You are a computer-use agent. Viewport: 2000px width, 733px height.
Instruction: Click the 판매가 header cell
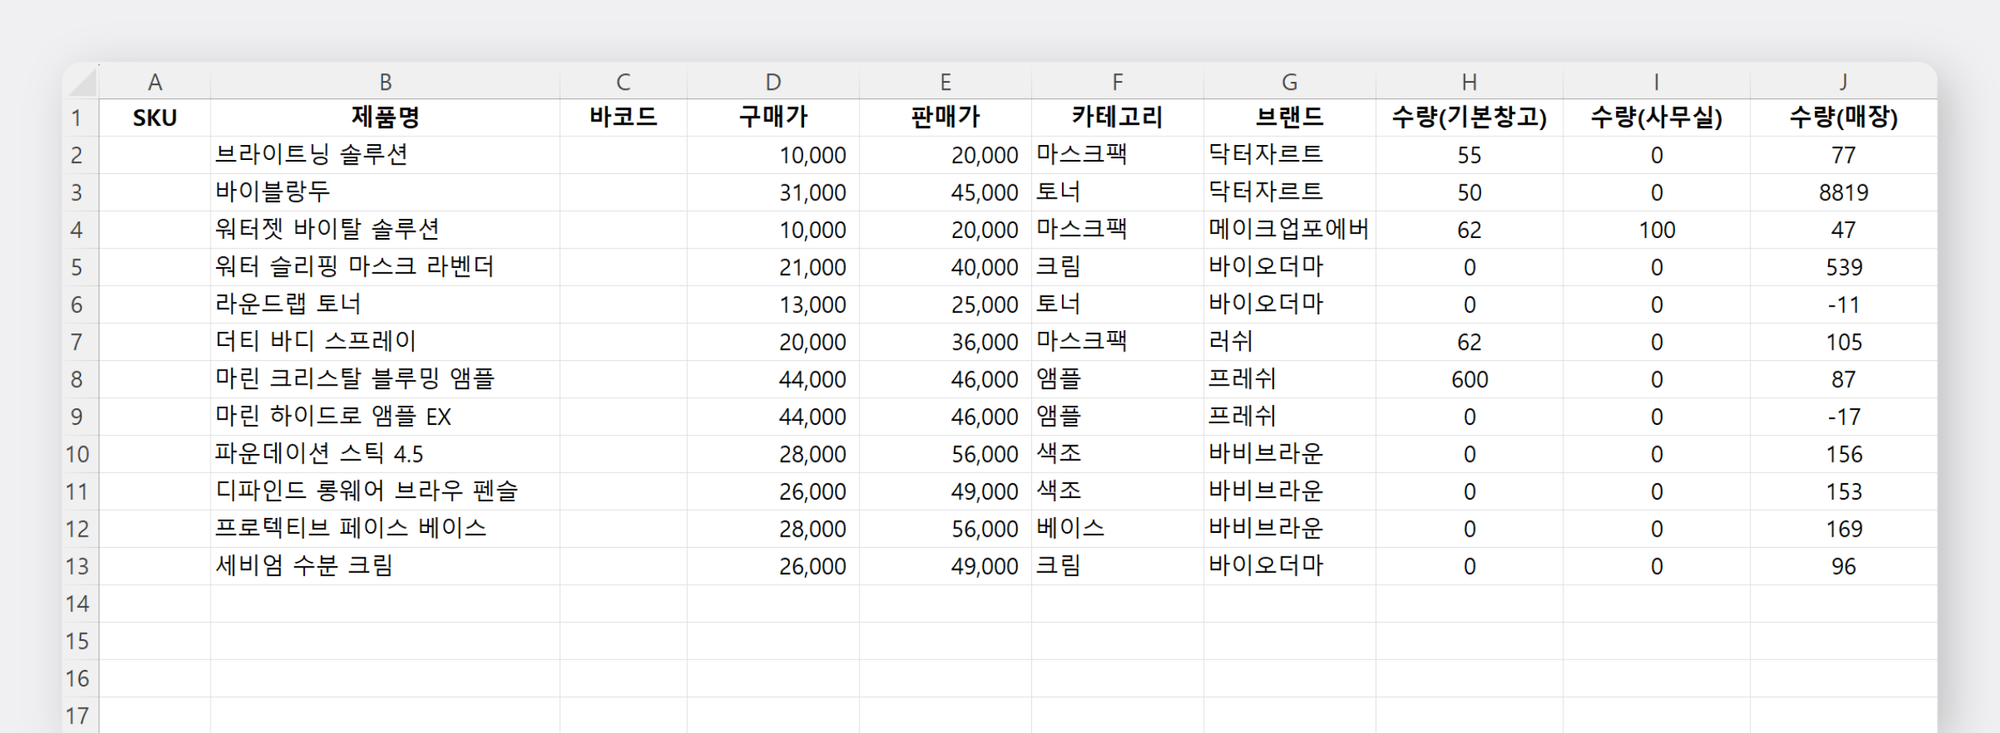(x=945, y=118)
